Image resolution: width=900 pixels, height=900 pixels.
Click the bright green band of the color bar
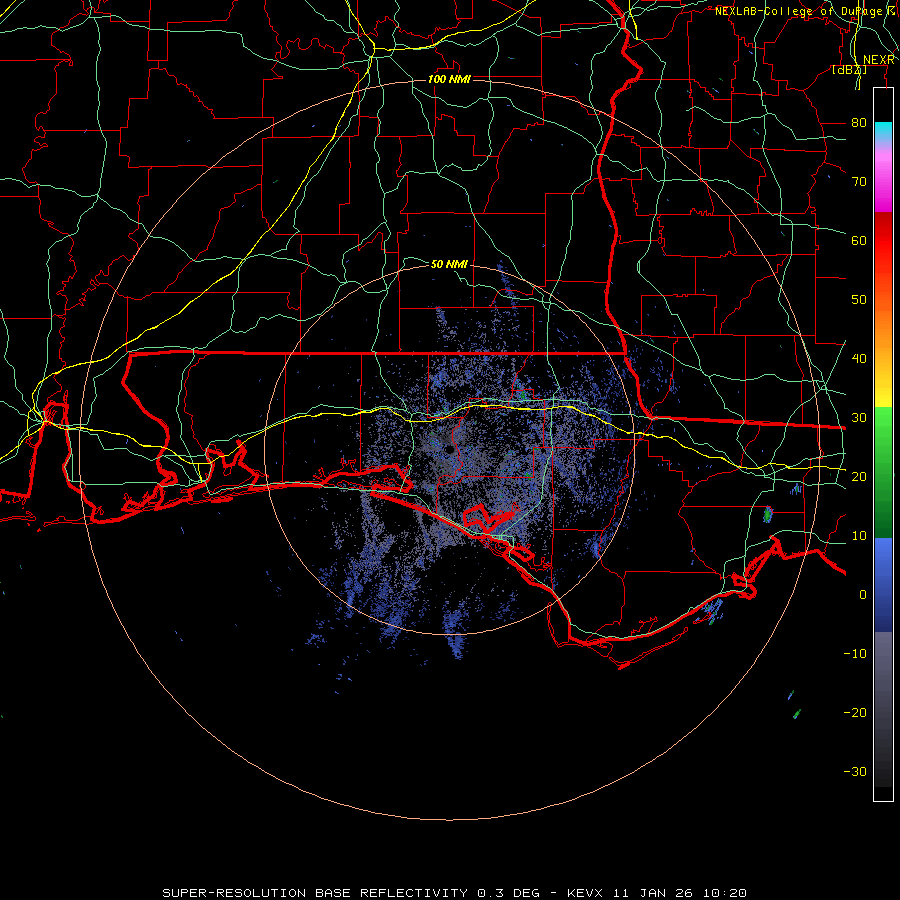coord(883,436)
